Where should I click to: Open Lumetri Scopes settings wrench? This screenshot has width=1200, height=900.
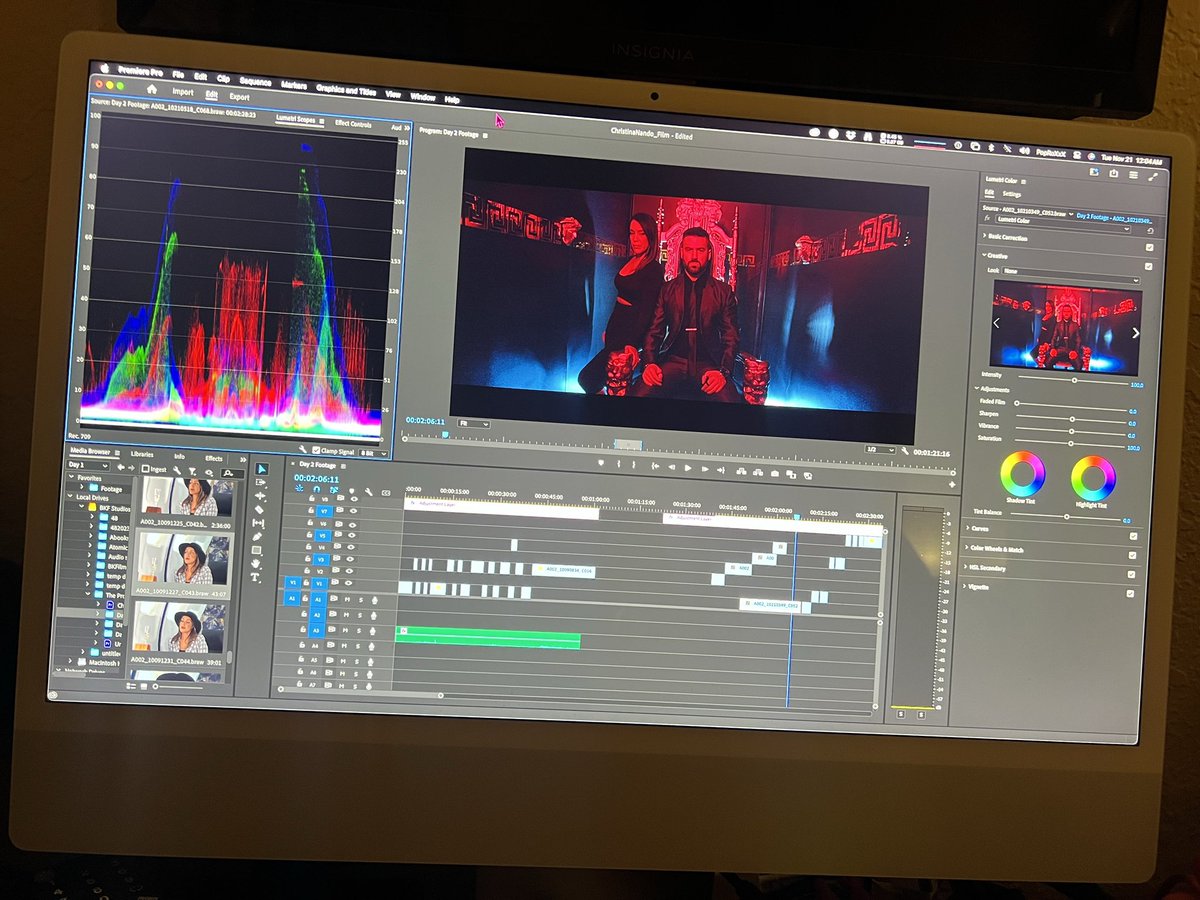point(303,449)
